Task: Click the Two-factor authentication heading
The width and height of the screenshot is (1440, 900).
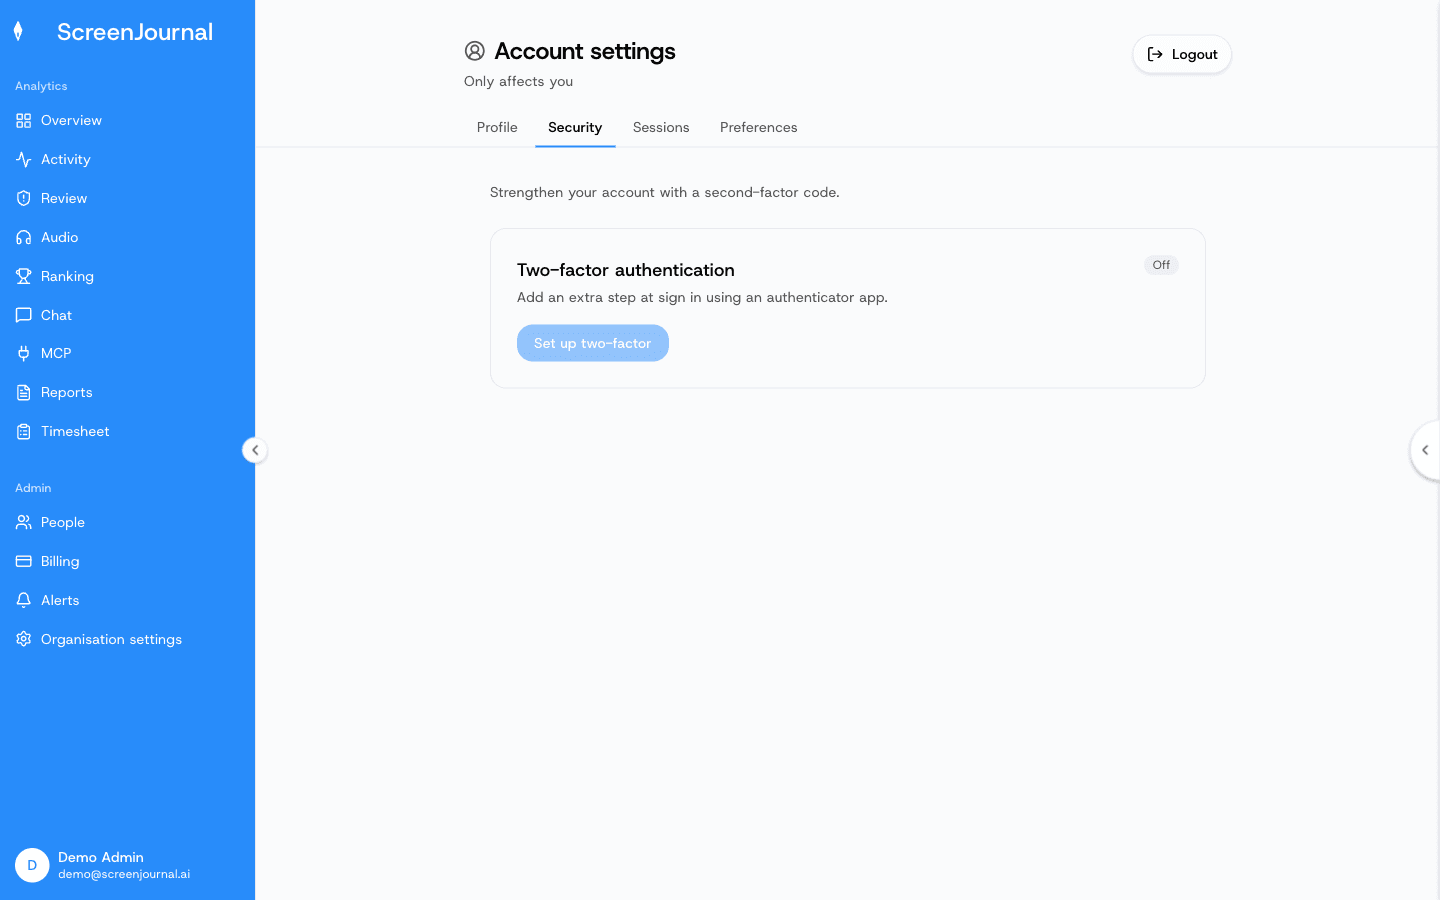Action: [626, 270]
